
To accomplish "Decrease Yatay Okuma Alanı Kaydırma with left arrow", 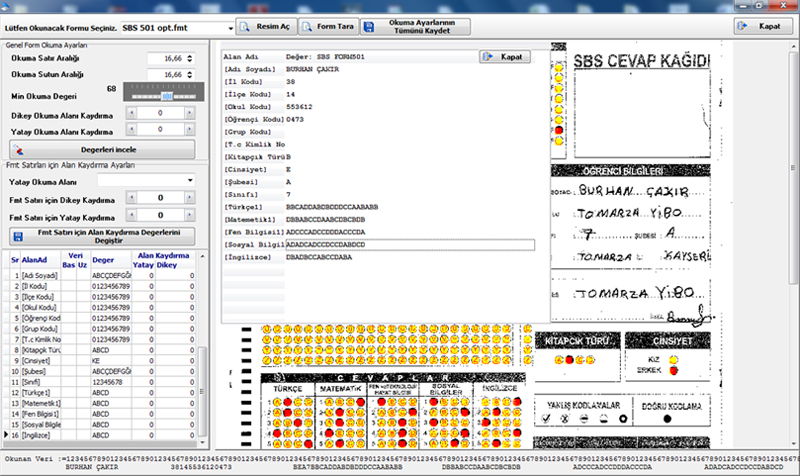I will tap(131, 129).
